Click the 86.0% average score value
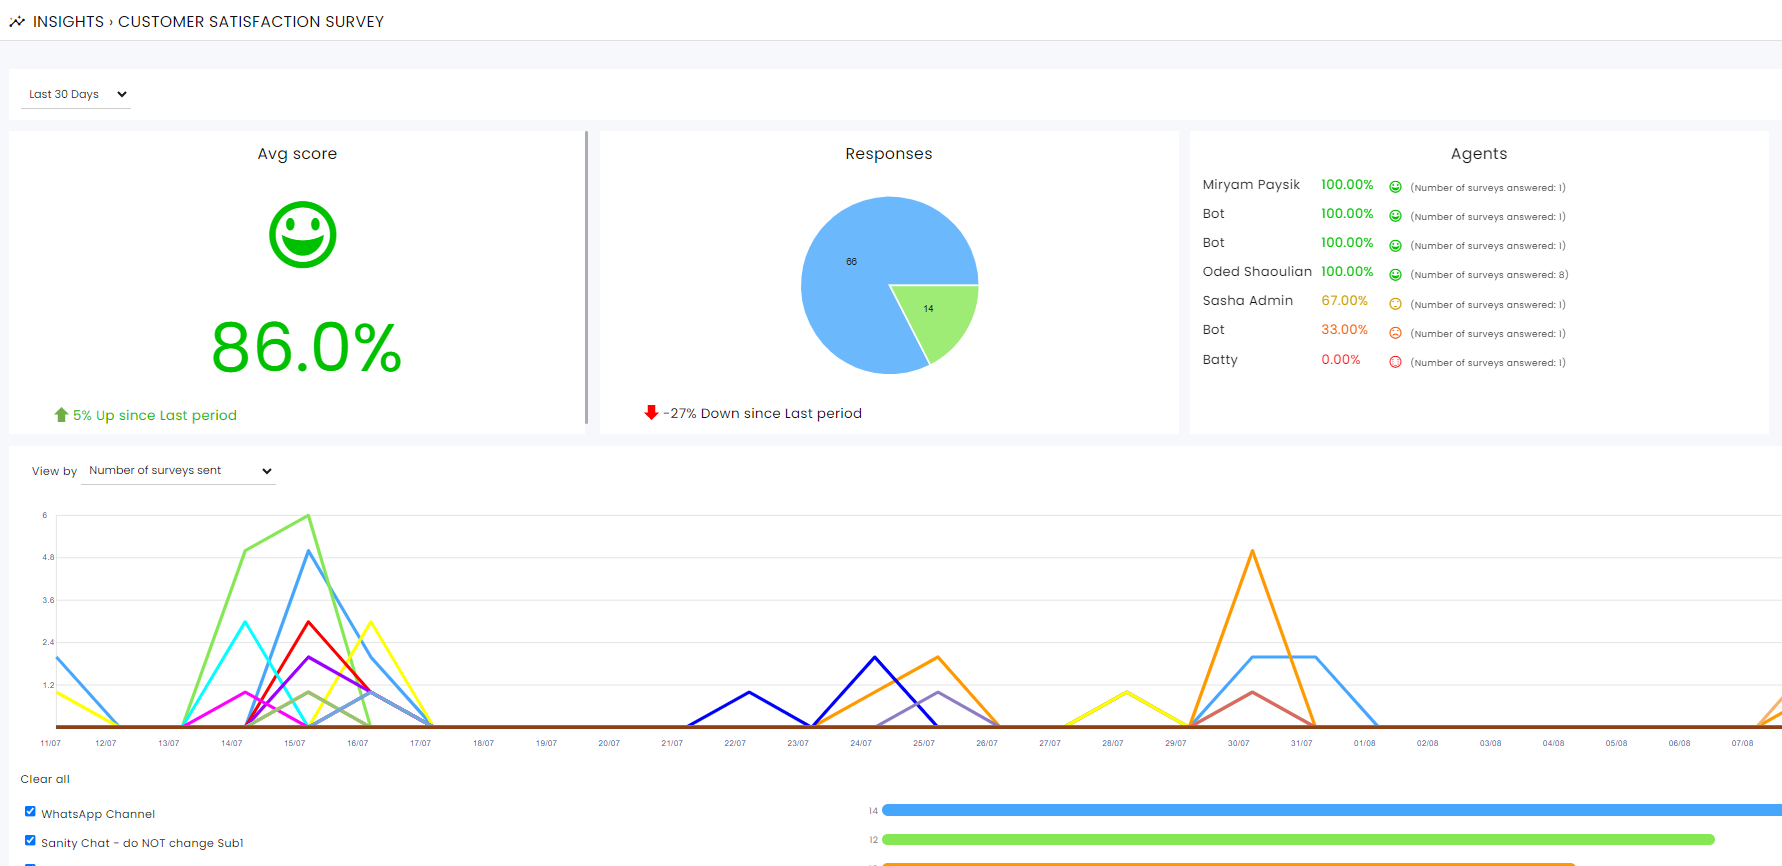The width and height of the screenshot is (1782, 866). click(x=306, y=348)
